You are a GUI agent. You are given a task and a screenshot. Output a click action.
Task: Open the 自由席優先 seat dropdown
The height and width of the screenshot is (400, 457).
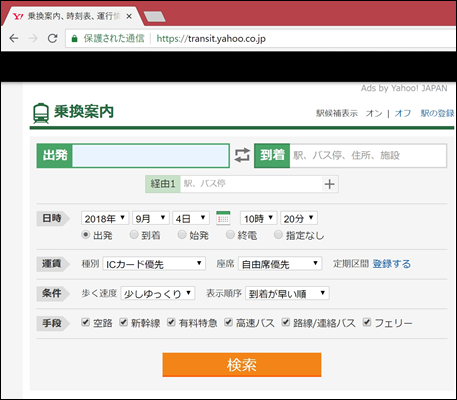[x=280, y=264]
